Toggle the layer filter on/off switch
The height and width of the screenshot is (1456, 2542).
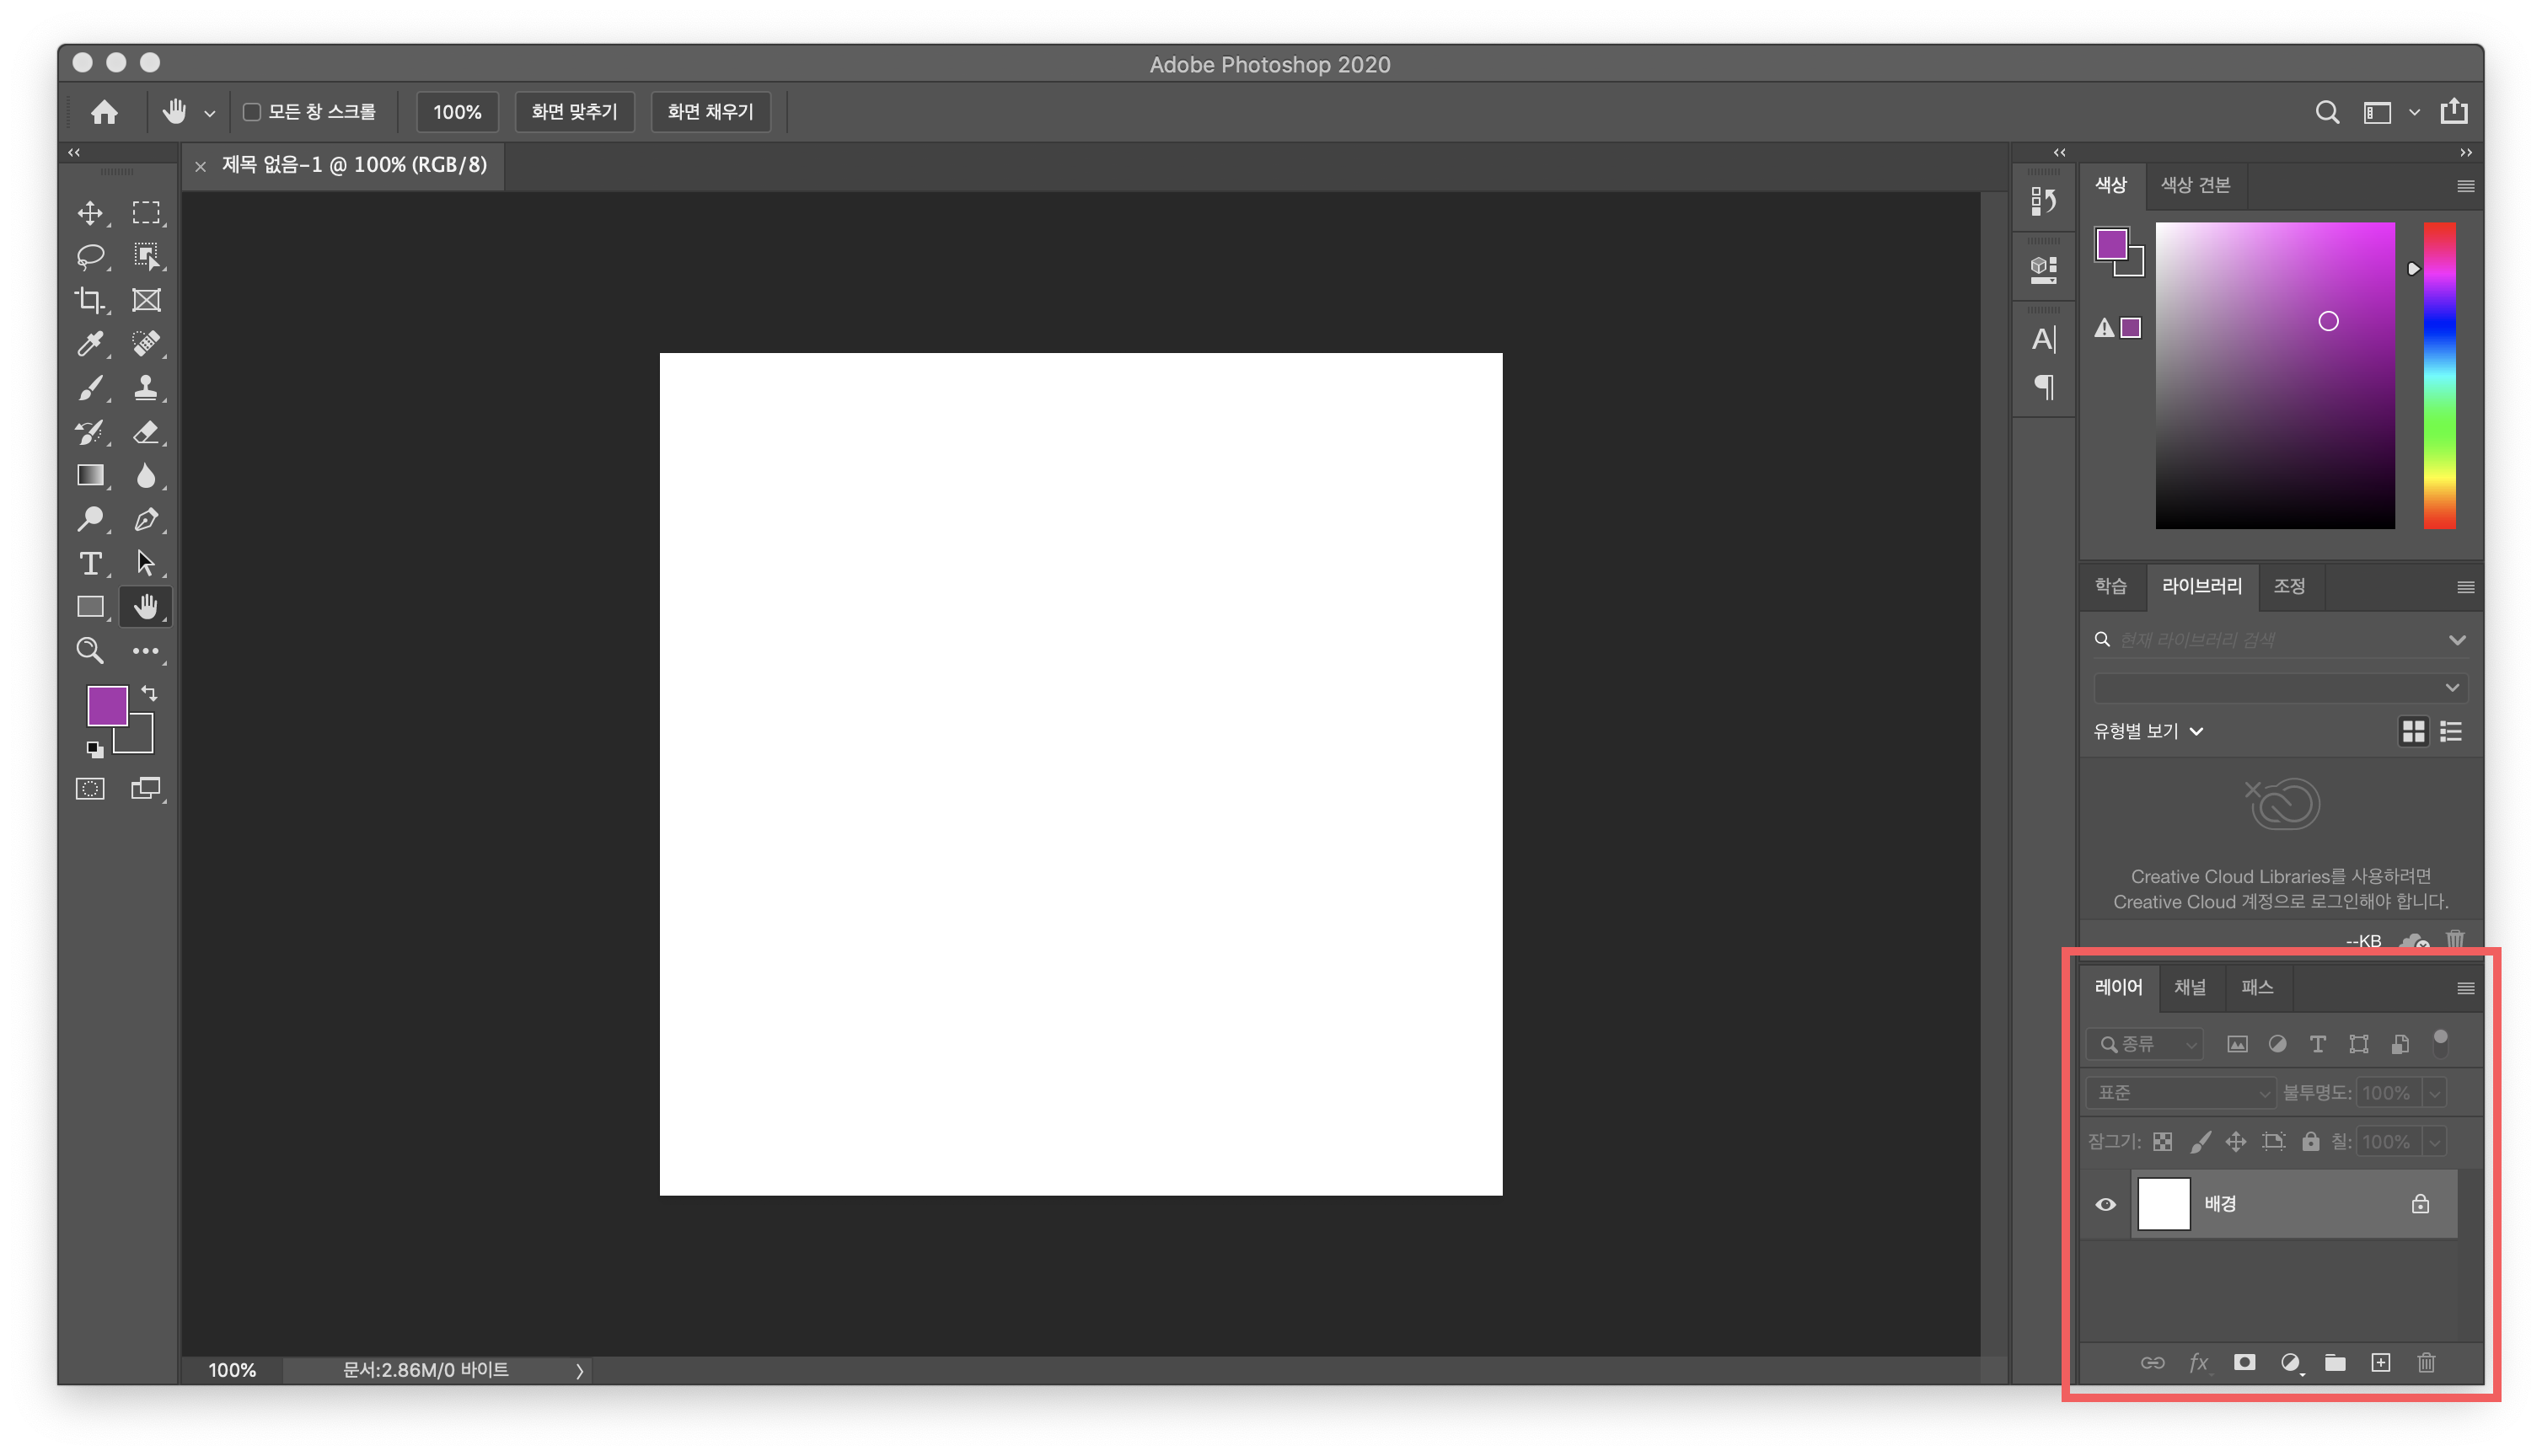click(x=2440, y=1043)
